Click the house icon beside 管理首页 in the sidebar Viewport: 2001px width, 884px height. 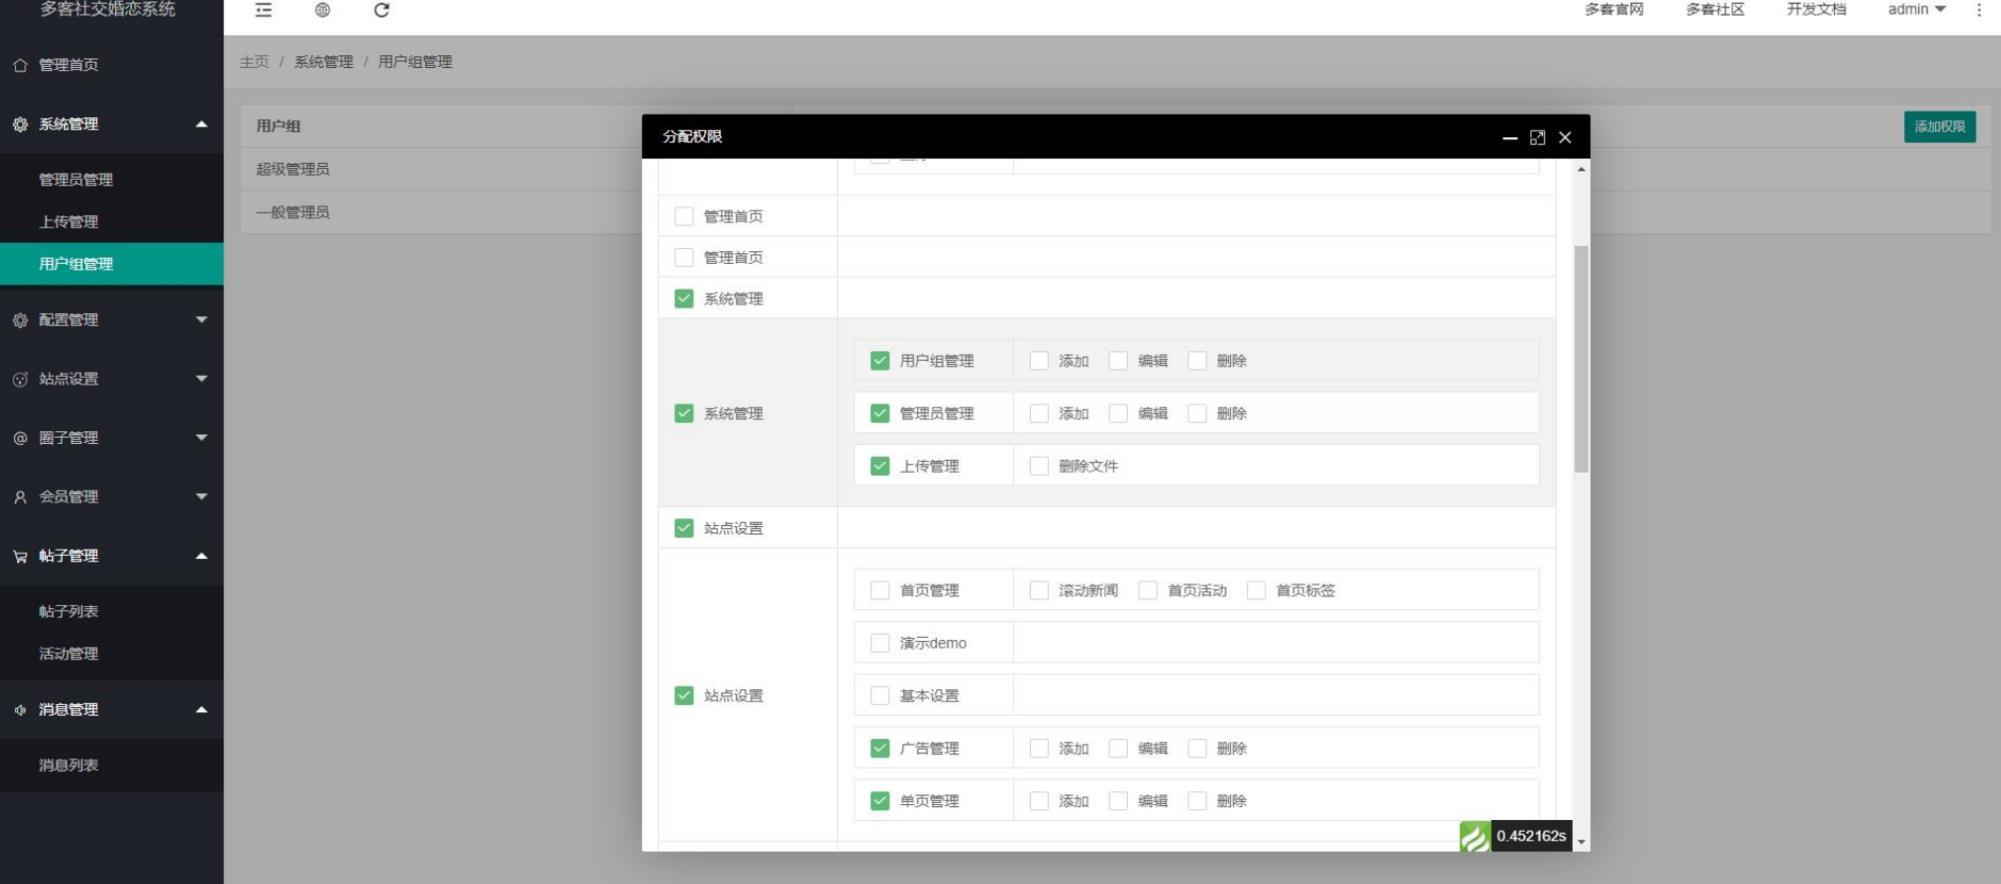(x=20, y=65)
